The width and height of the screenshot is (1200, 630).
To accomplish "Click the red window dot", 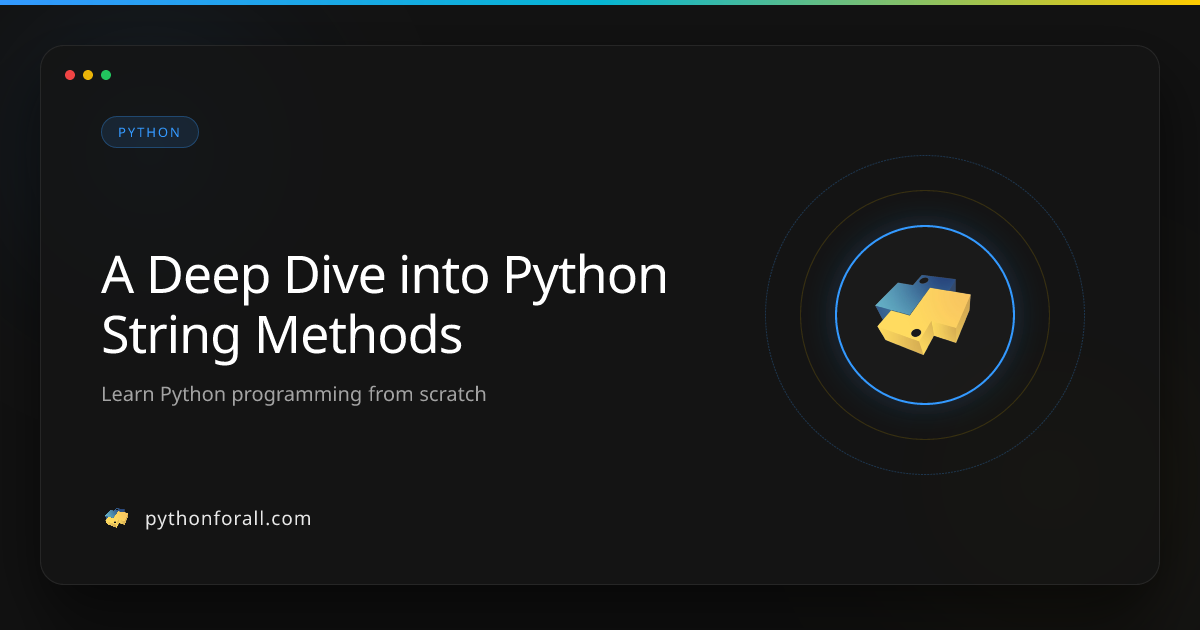I will click(x=70, y=75).
